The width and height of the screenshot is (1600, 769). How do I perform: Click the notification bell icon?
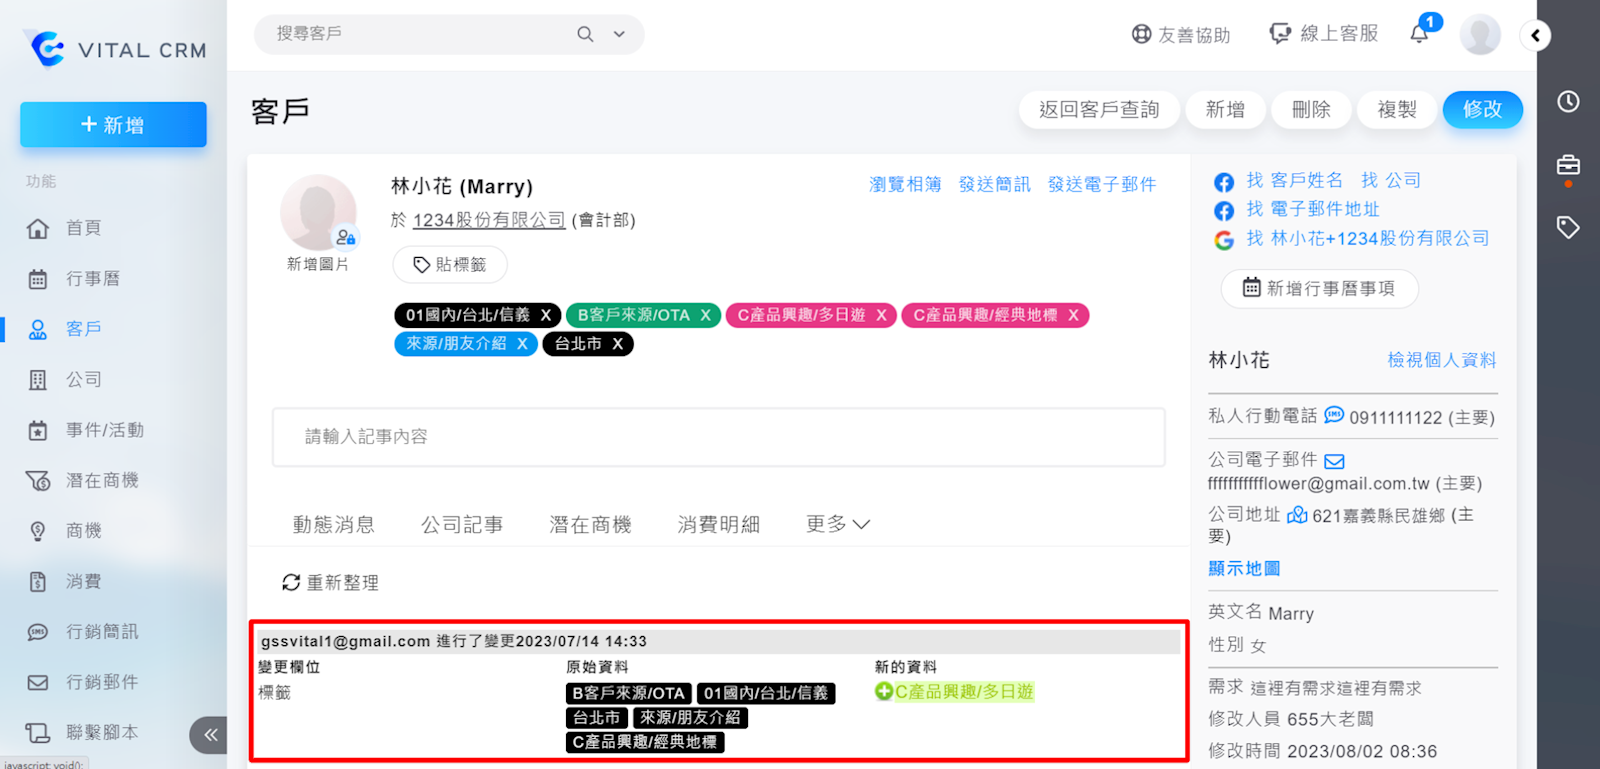tap(1419, 34)
